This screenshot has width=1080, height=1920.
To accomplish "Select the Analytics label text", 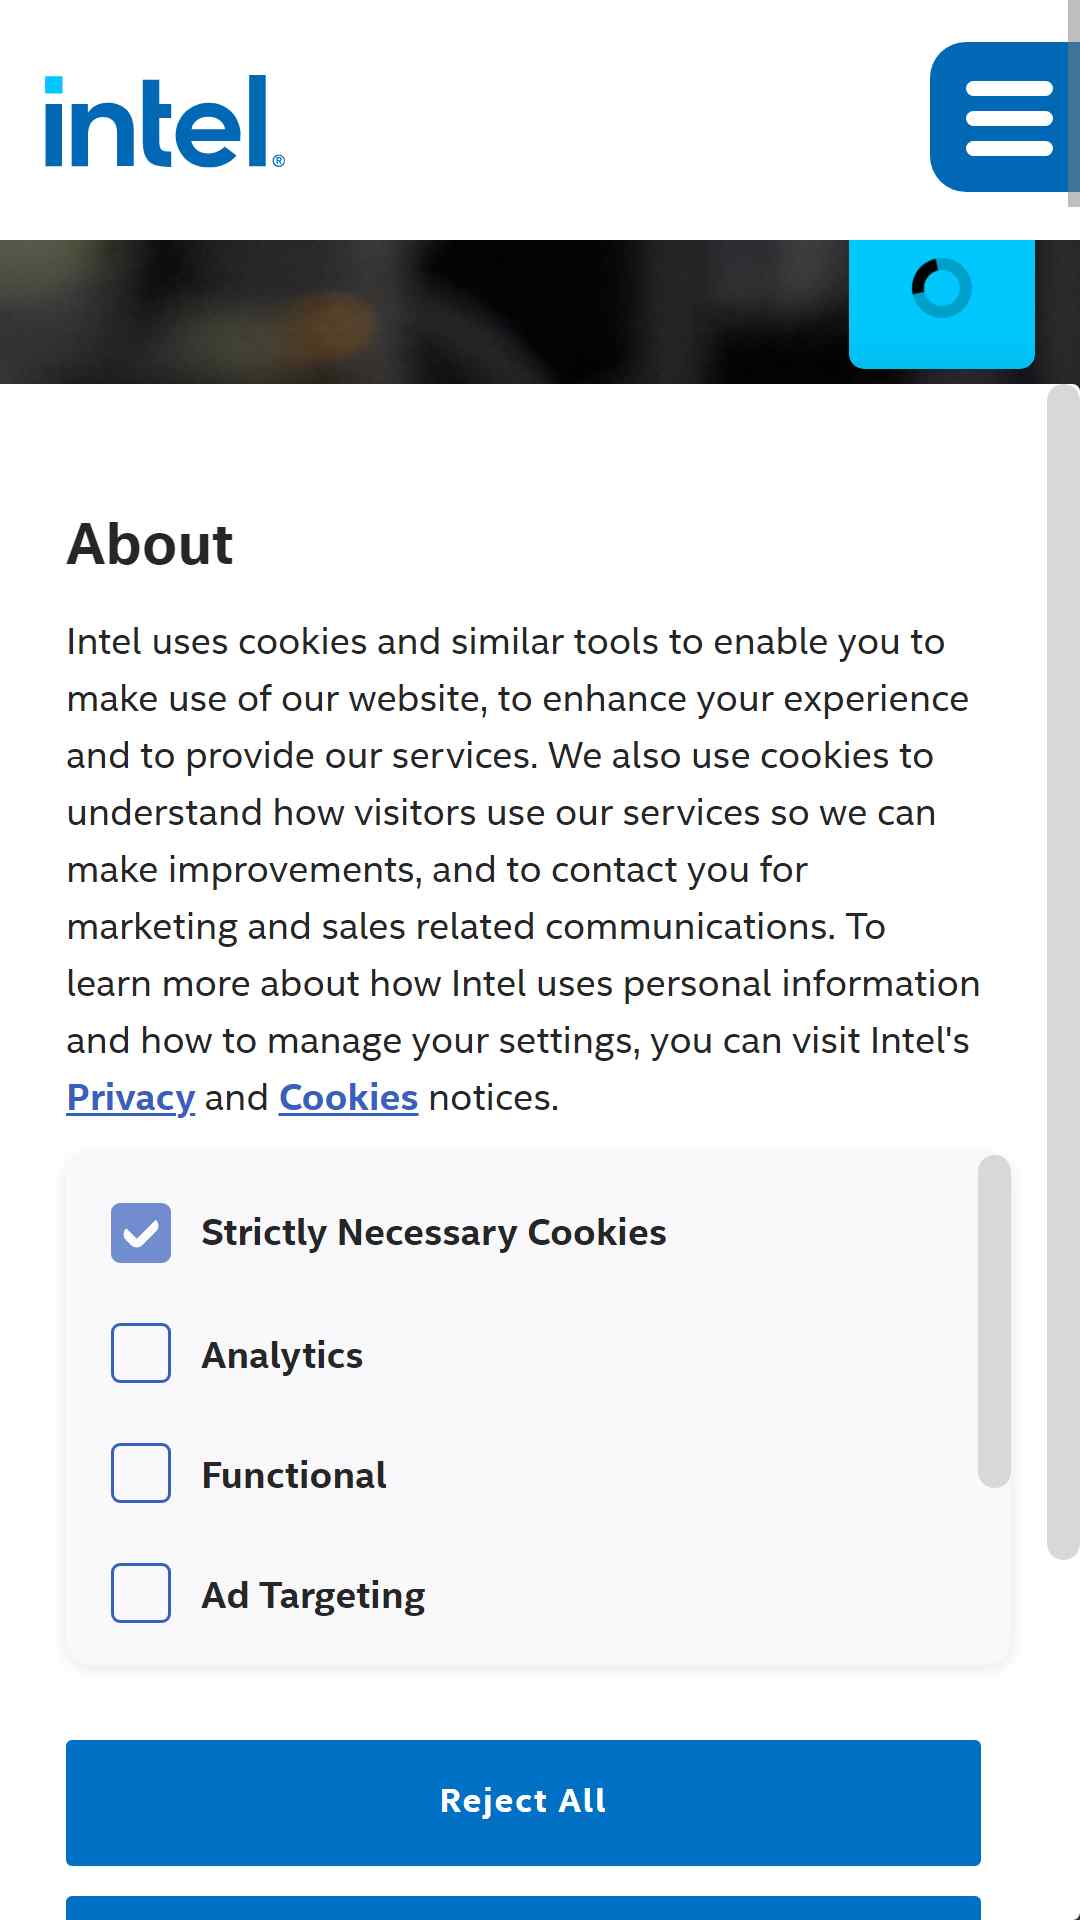I will [x=282, y=1355].
